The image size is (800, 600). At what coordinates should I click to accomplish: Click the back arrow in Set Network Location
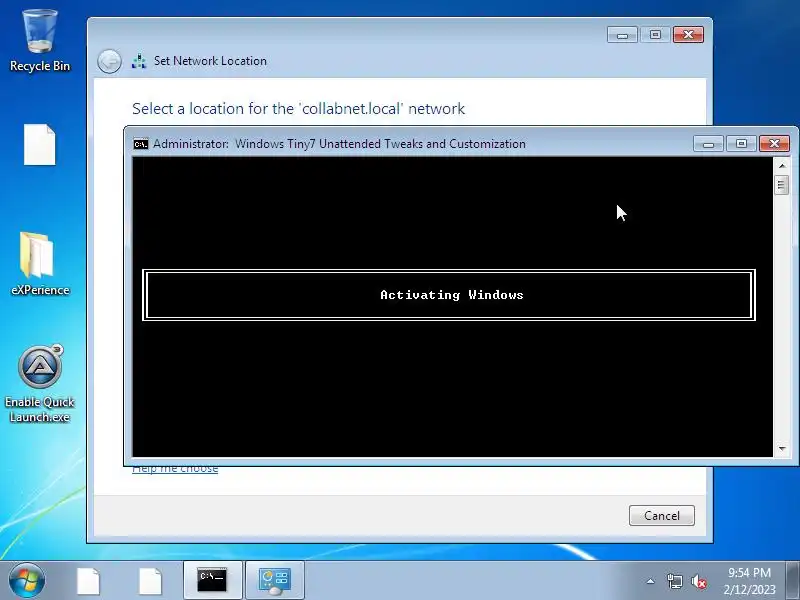[x=109, y=61]
